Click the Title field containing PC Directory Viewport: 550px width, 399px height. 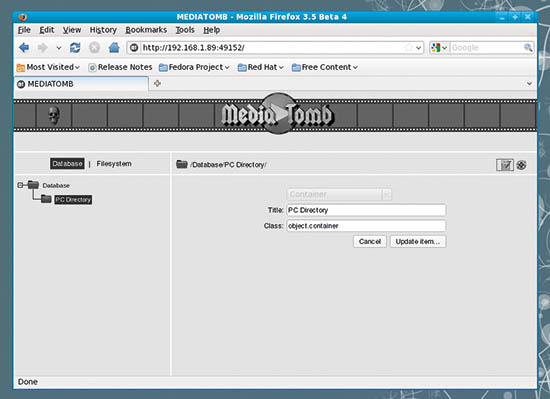coord(366,210)
